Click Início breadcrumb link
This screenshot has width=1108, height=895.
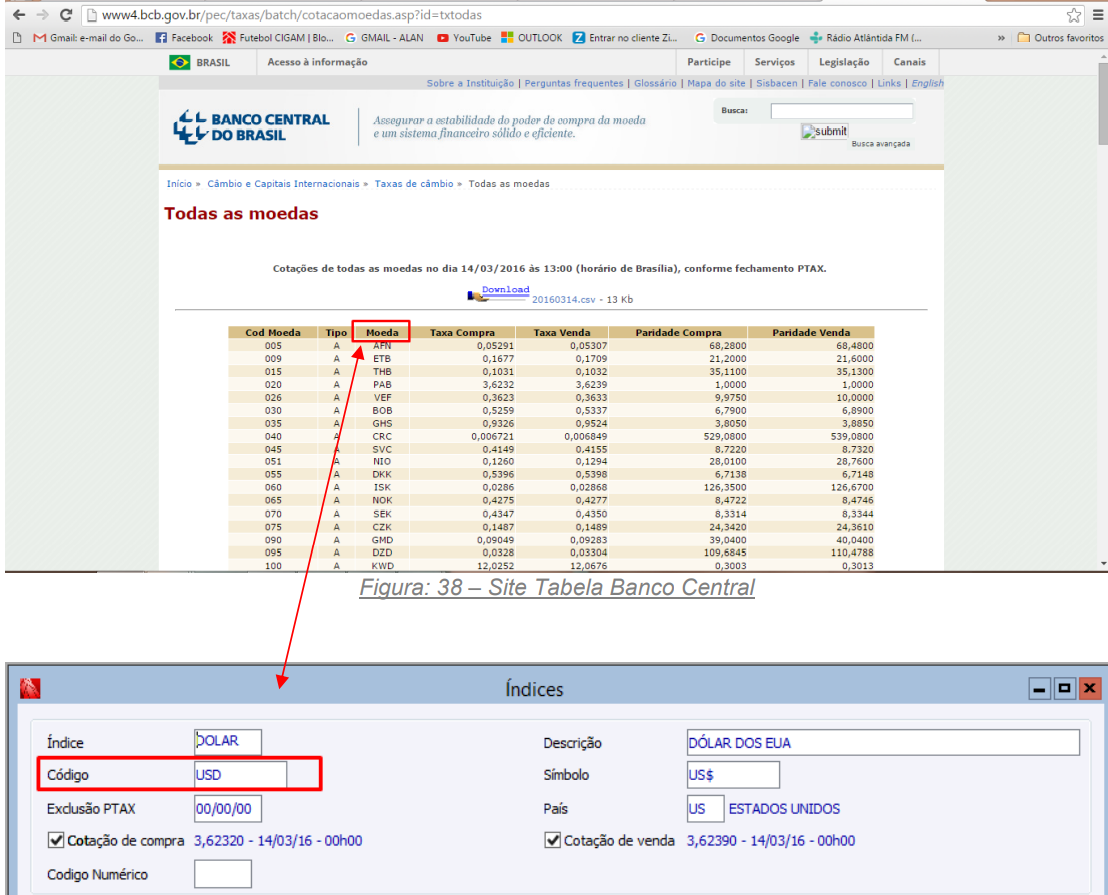179,184
